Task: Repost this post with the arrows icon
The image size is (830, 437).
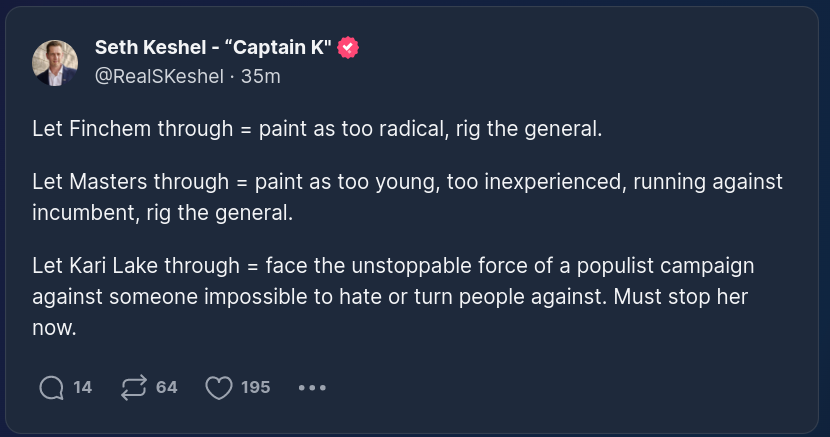Action: (x=133, y=387)
